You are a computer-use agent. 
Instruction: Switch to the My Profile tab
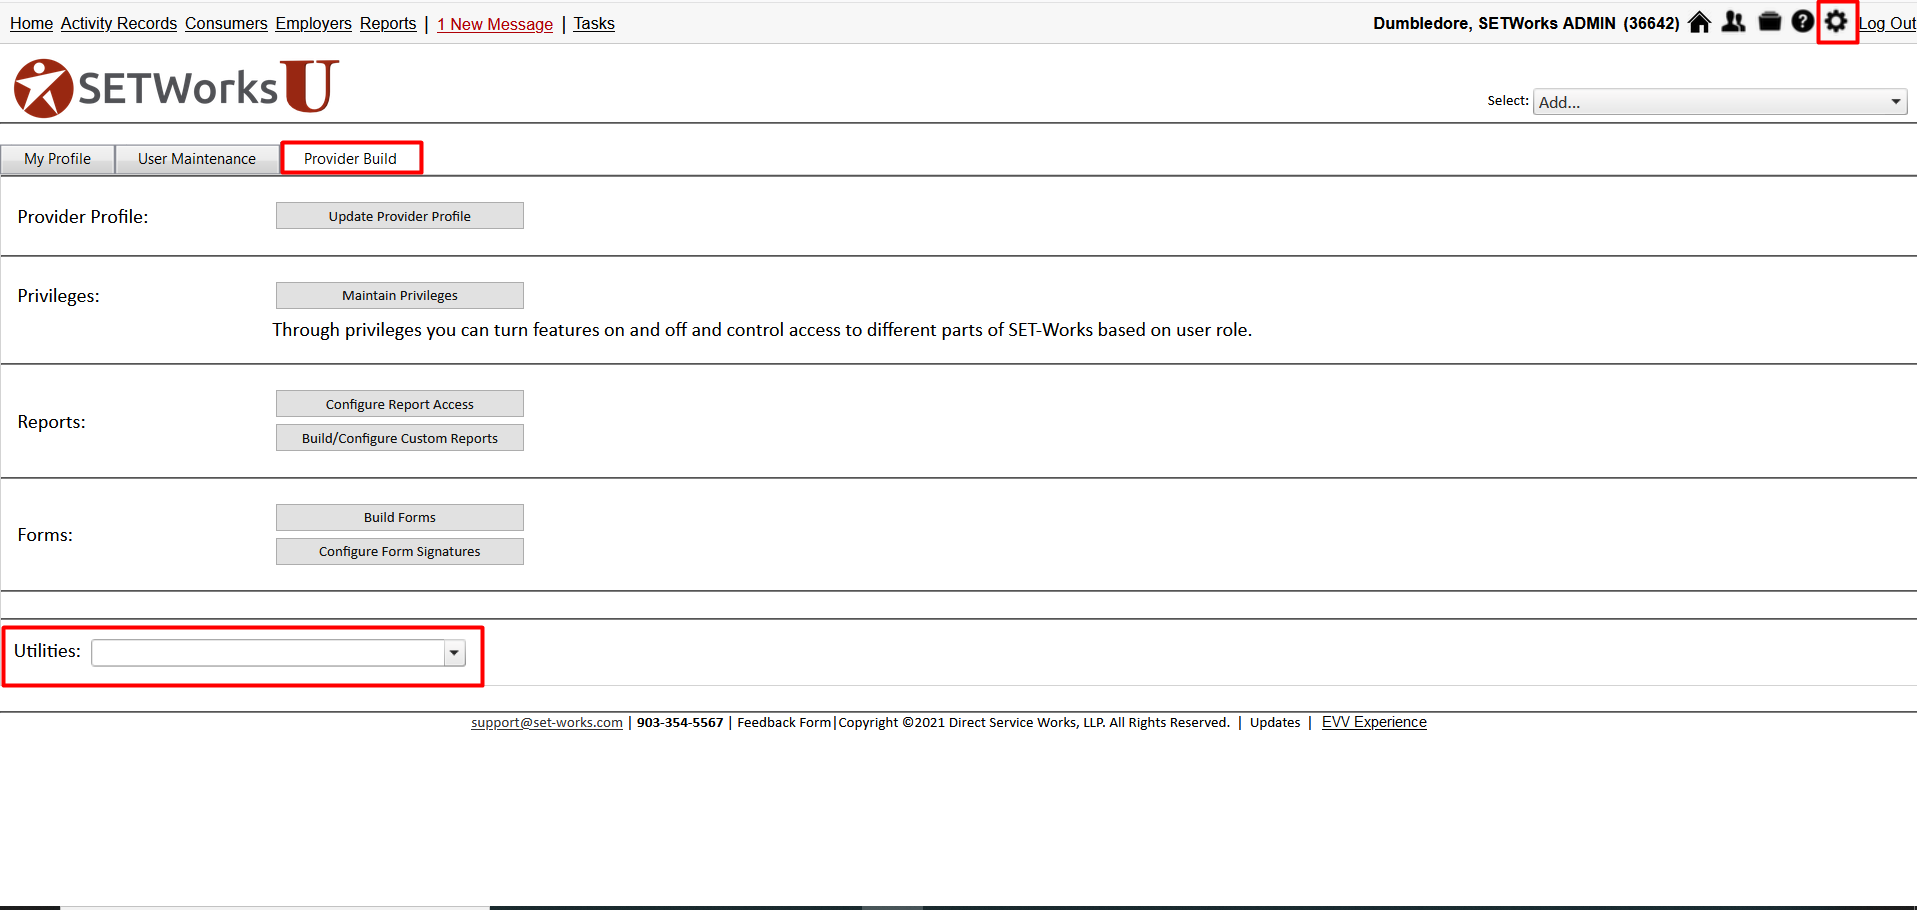click(x=58, y=159)
